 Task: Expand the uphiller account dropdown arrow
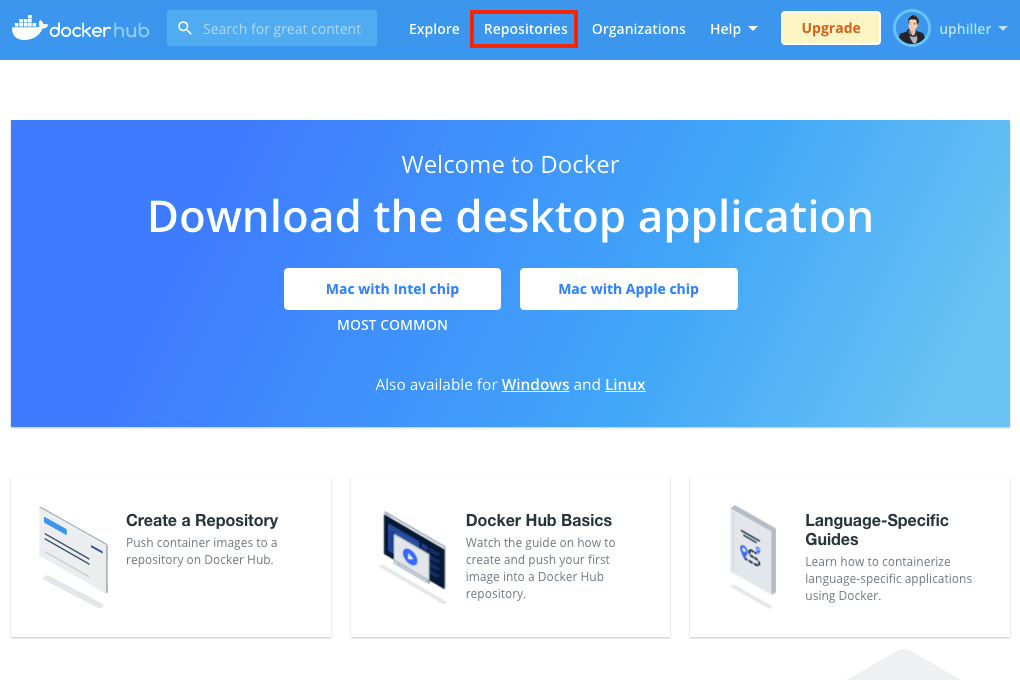coord(1002,29)
